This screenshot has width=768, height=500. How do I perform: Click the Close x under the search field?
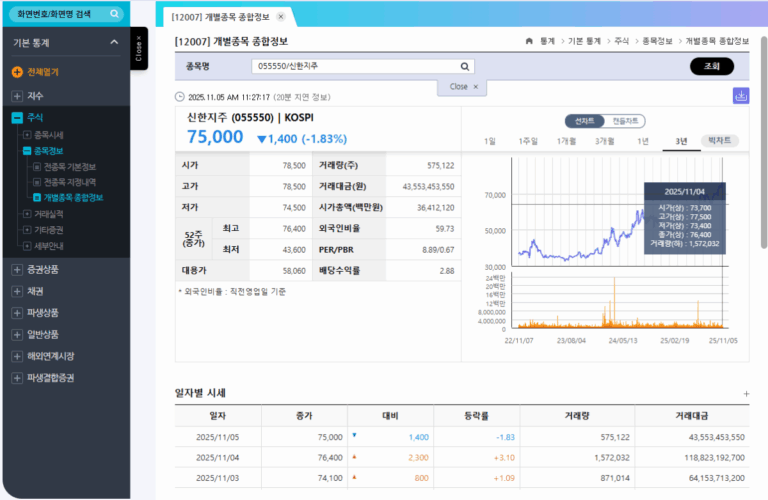[463, 87]
